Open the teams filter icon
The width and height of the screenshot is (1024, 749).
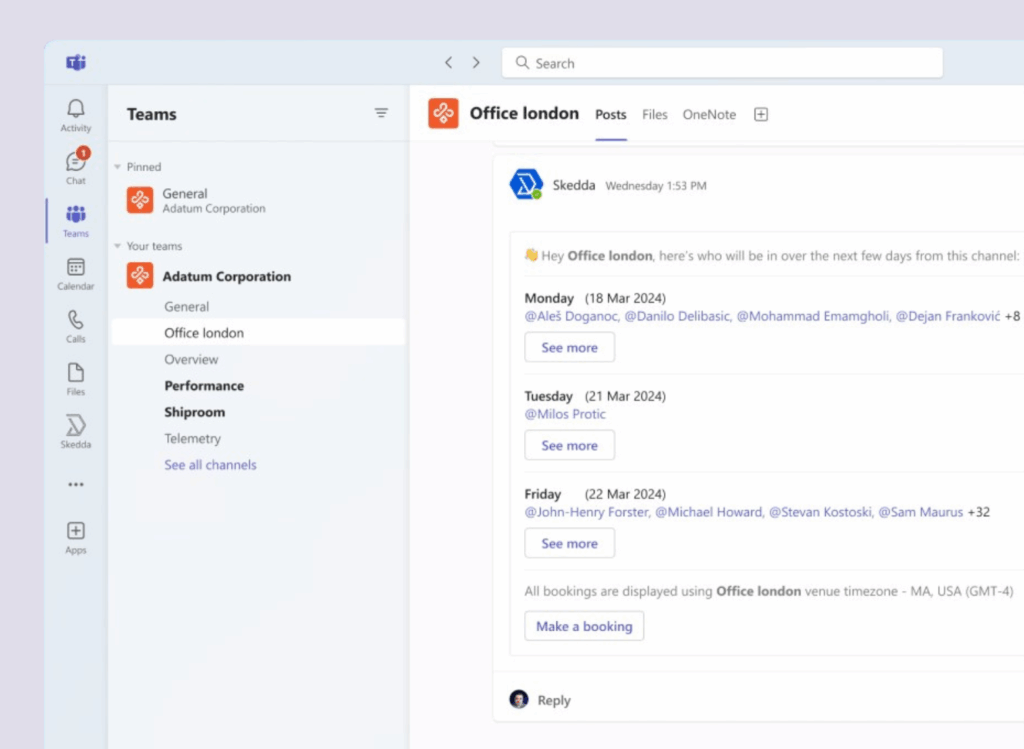381,113
